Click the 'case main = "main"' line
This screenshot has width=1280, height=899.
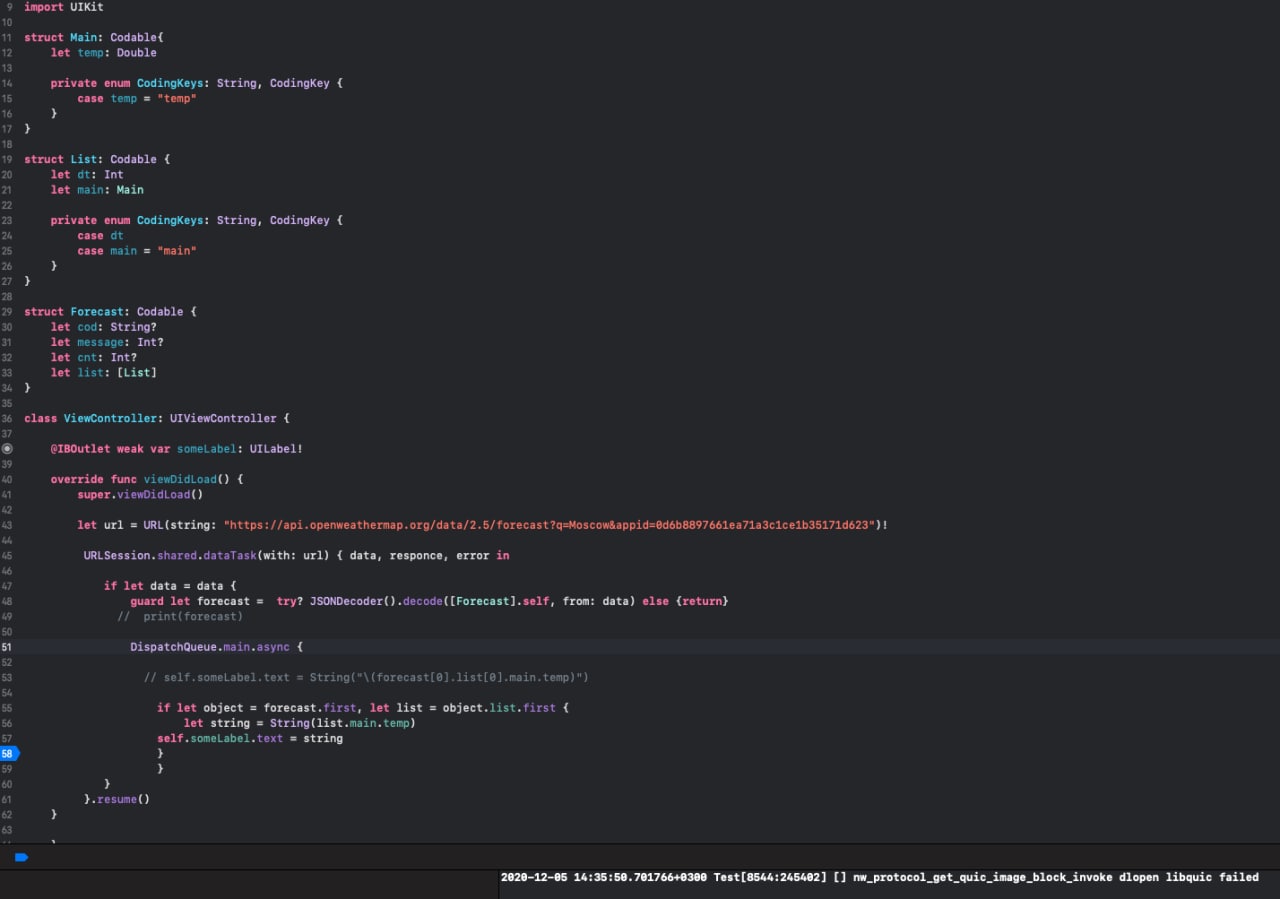click(137, 250)
